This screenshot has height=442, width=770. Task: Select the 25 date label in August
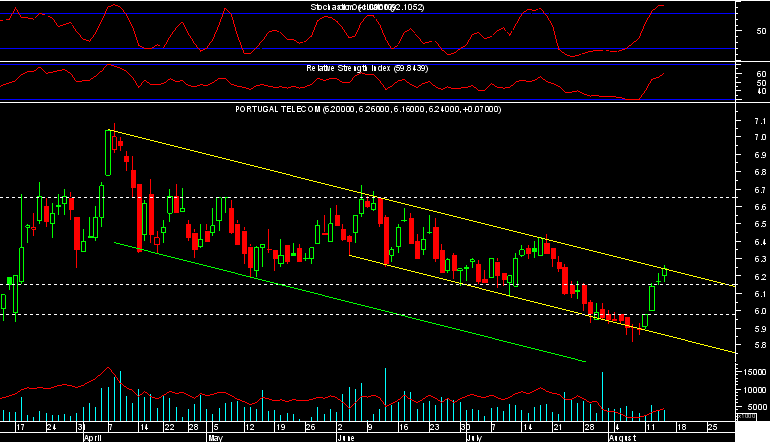coord(713,427)
